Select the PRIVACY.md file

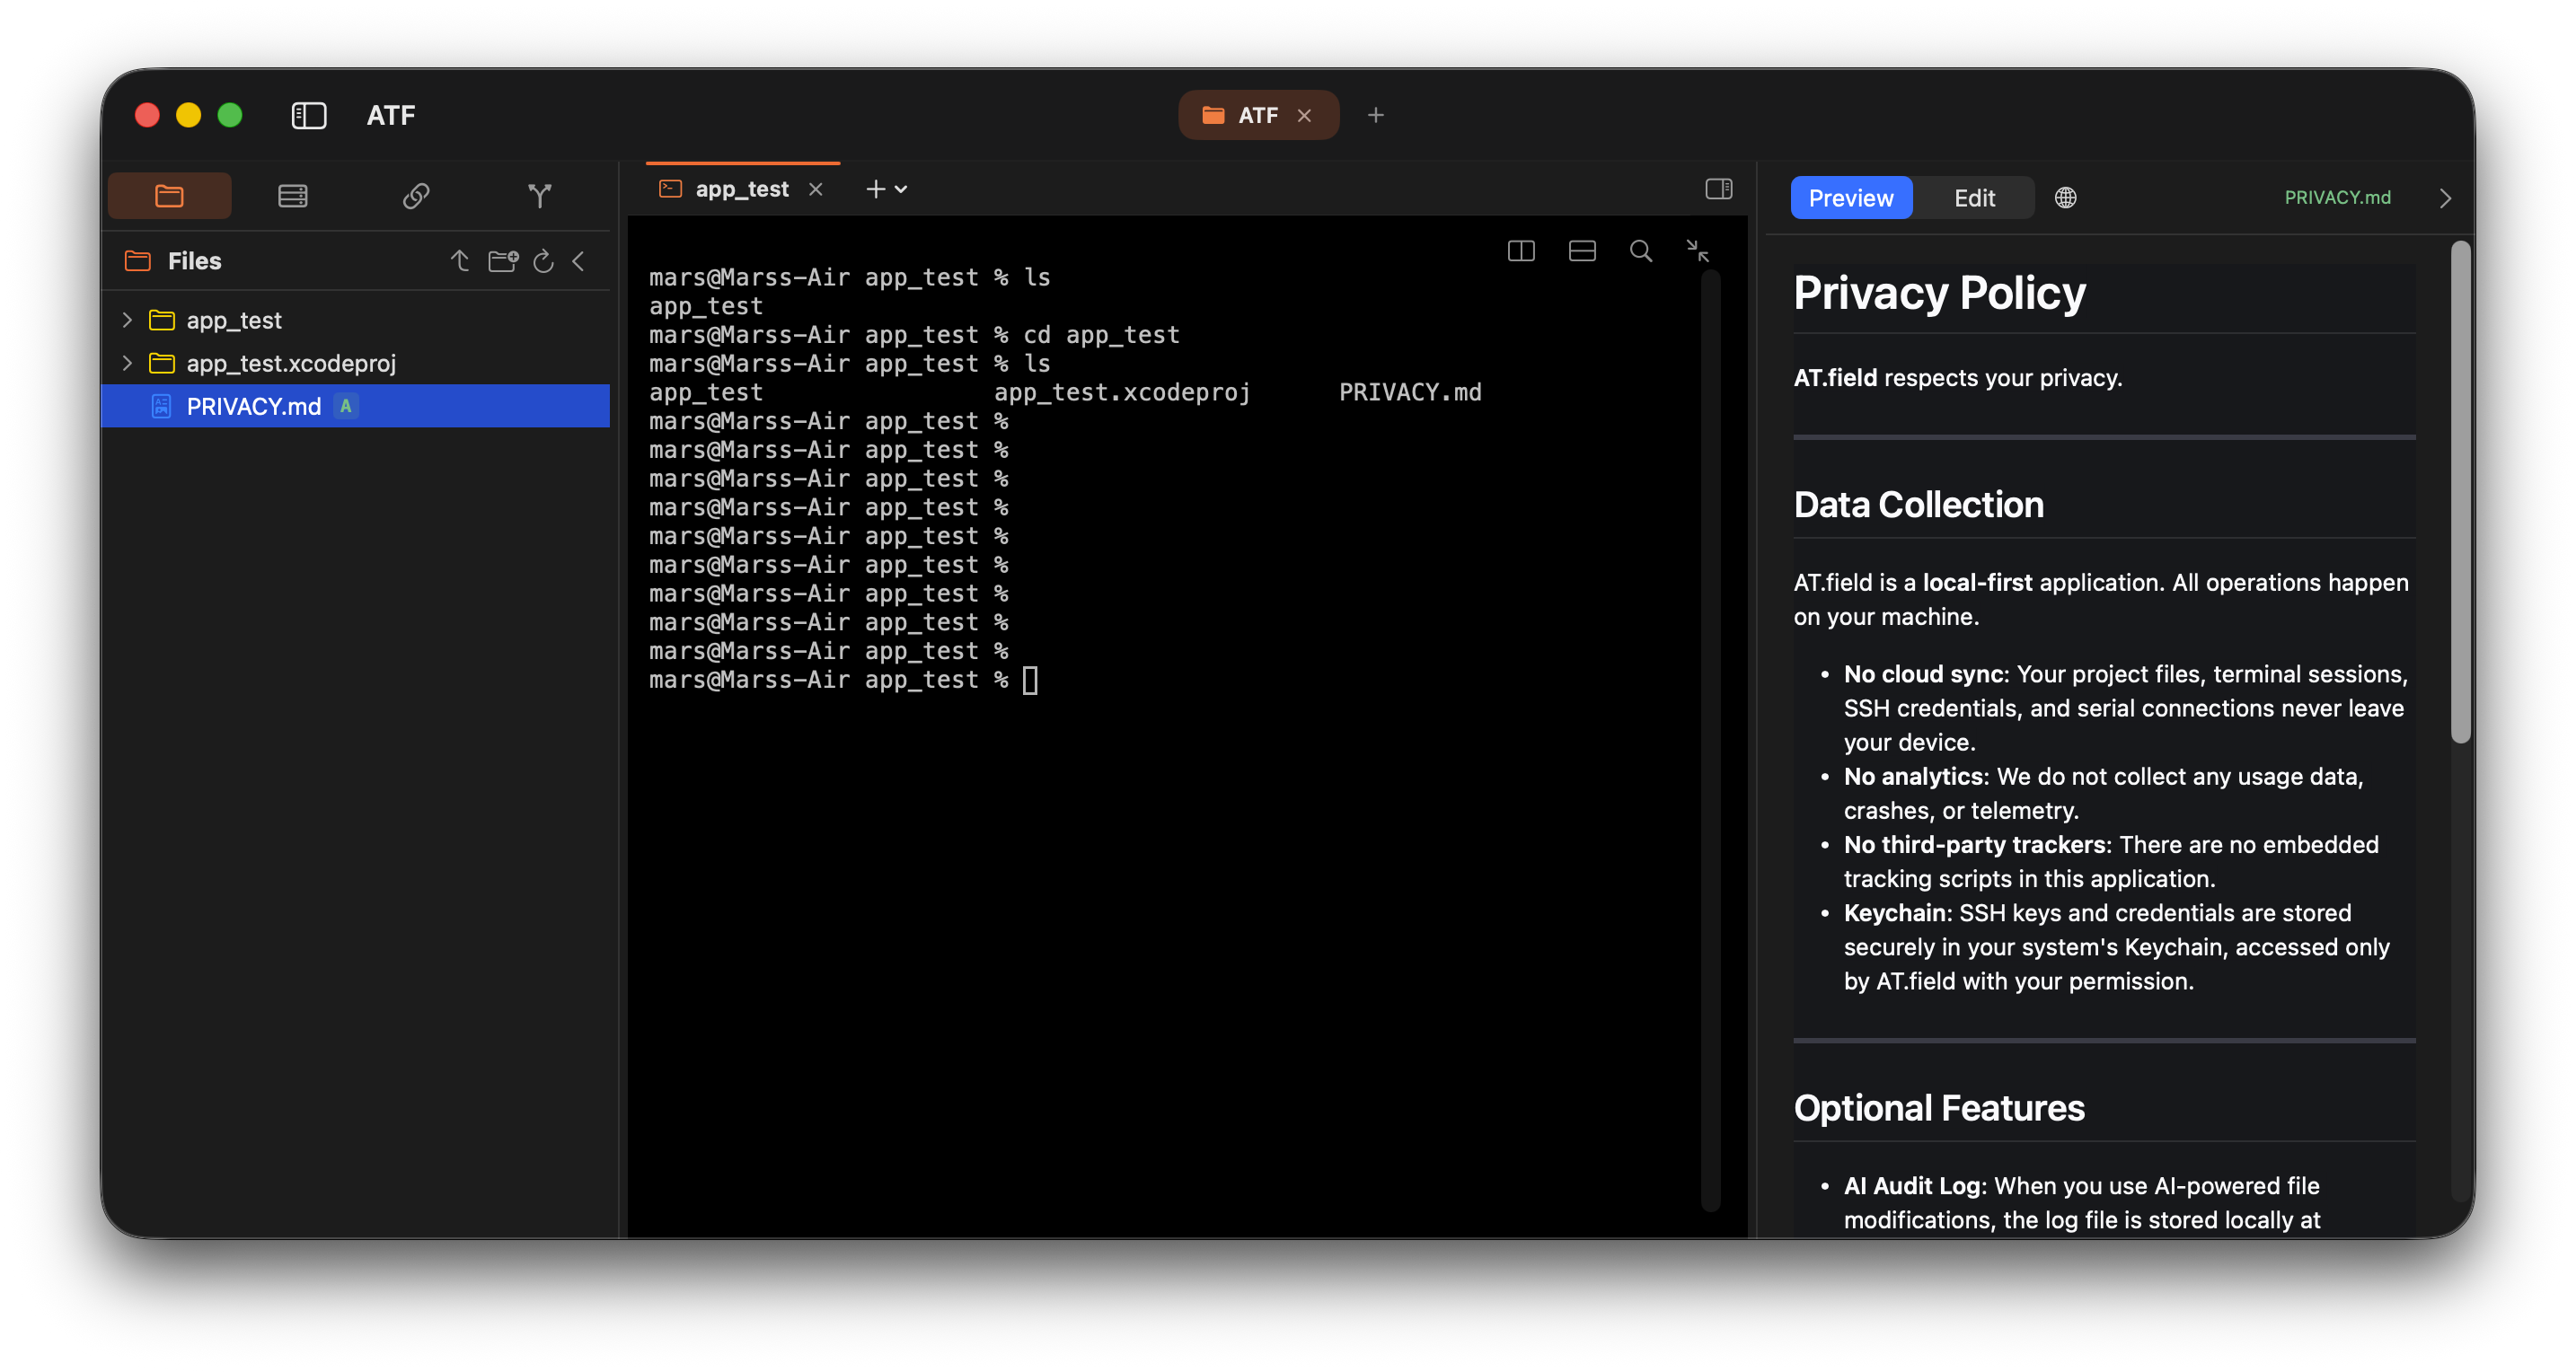pos(355,406)
